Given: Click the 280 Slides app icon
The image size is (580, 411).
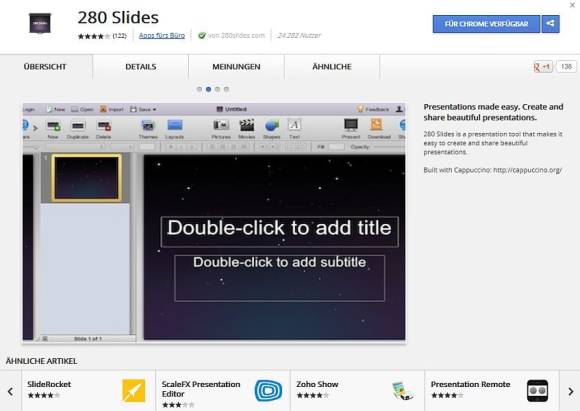Looking at the screenshot, I should coord(40,23).
